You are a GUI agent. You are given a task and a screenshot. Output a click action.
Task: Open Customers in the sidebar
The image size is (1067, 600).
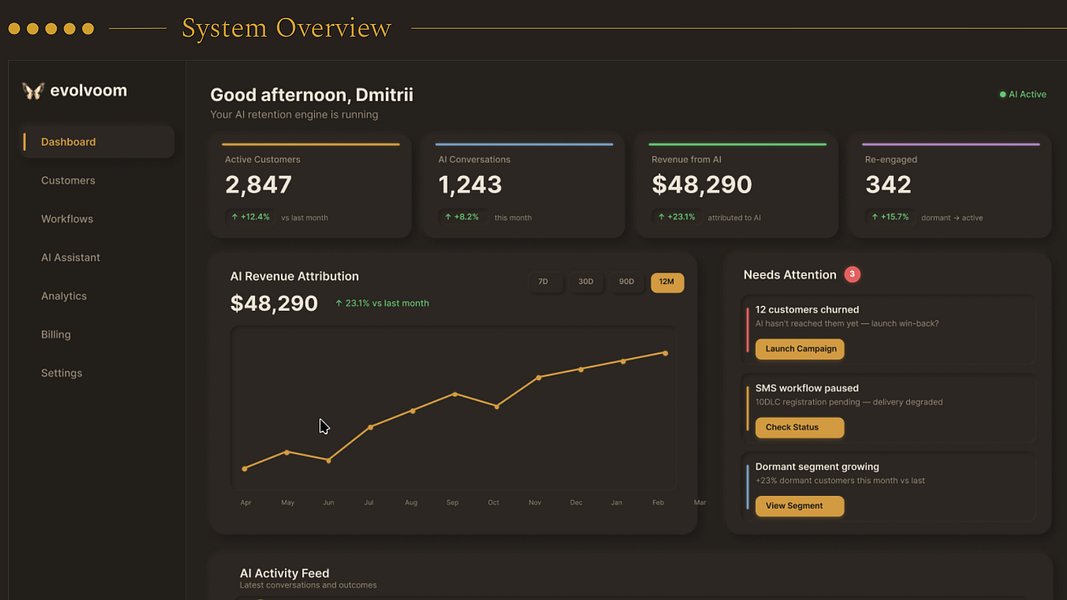[68, 180]
